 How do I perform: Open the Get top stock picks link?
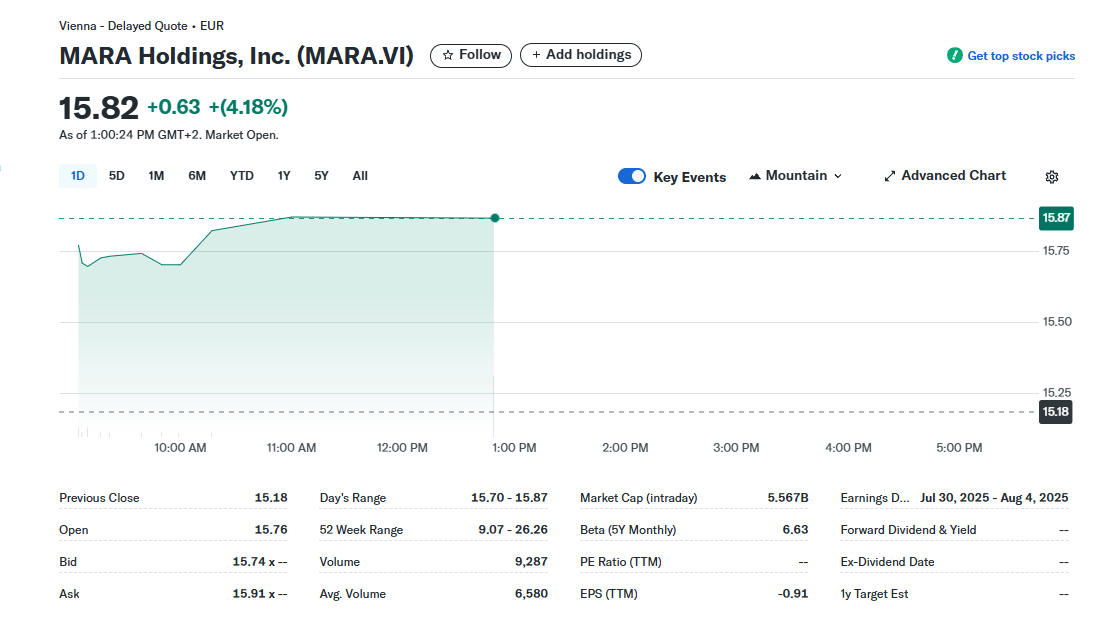coord(1020,56)
